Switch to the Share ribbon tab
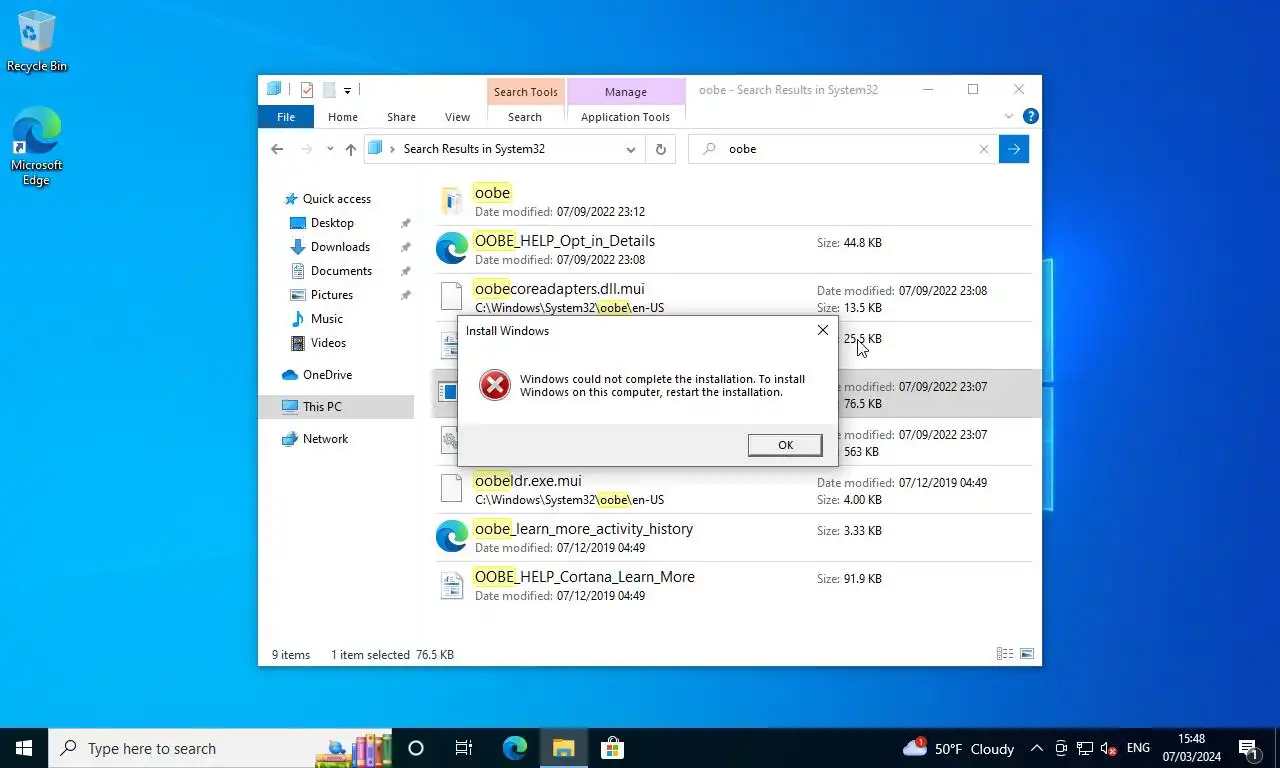The height and width of the screenshot is (768, 1280). (x=401, y=117)
